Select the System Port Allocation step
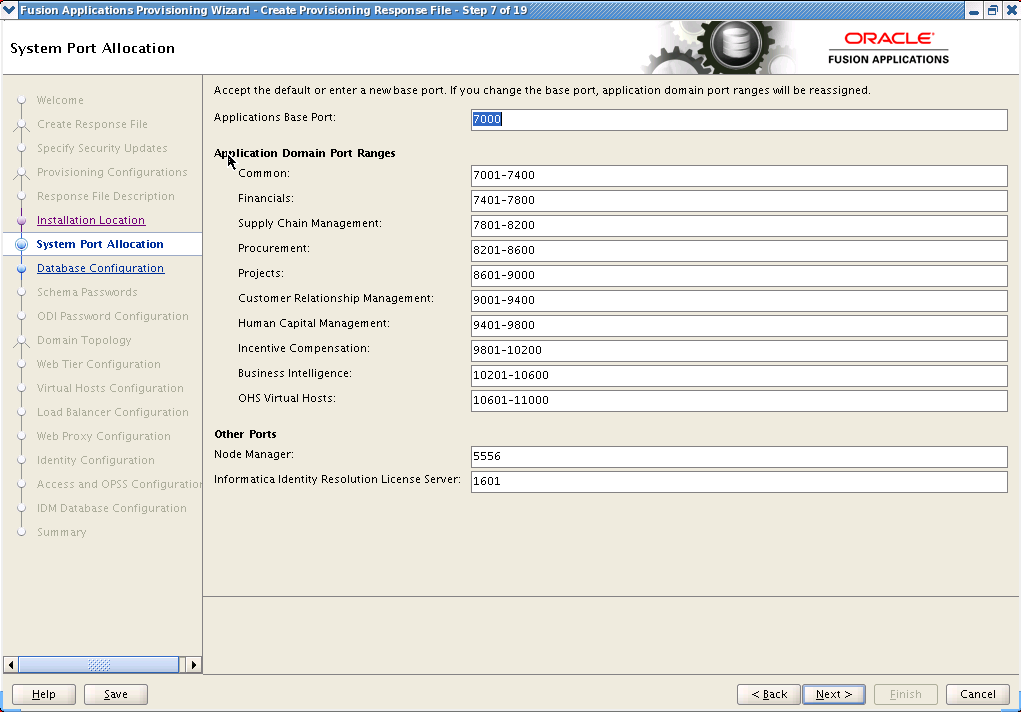Image resolution: width=1021 pixels, height=712 pixels. [x=100, y=244]
